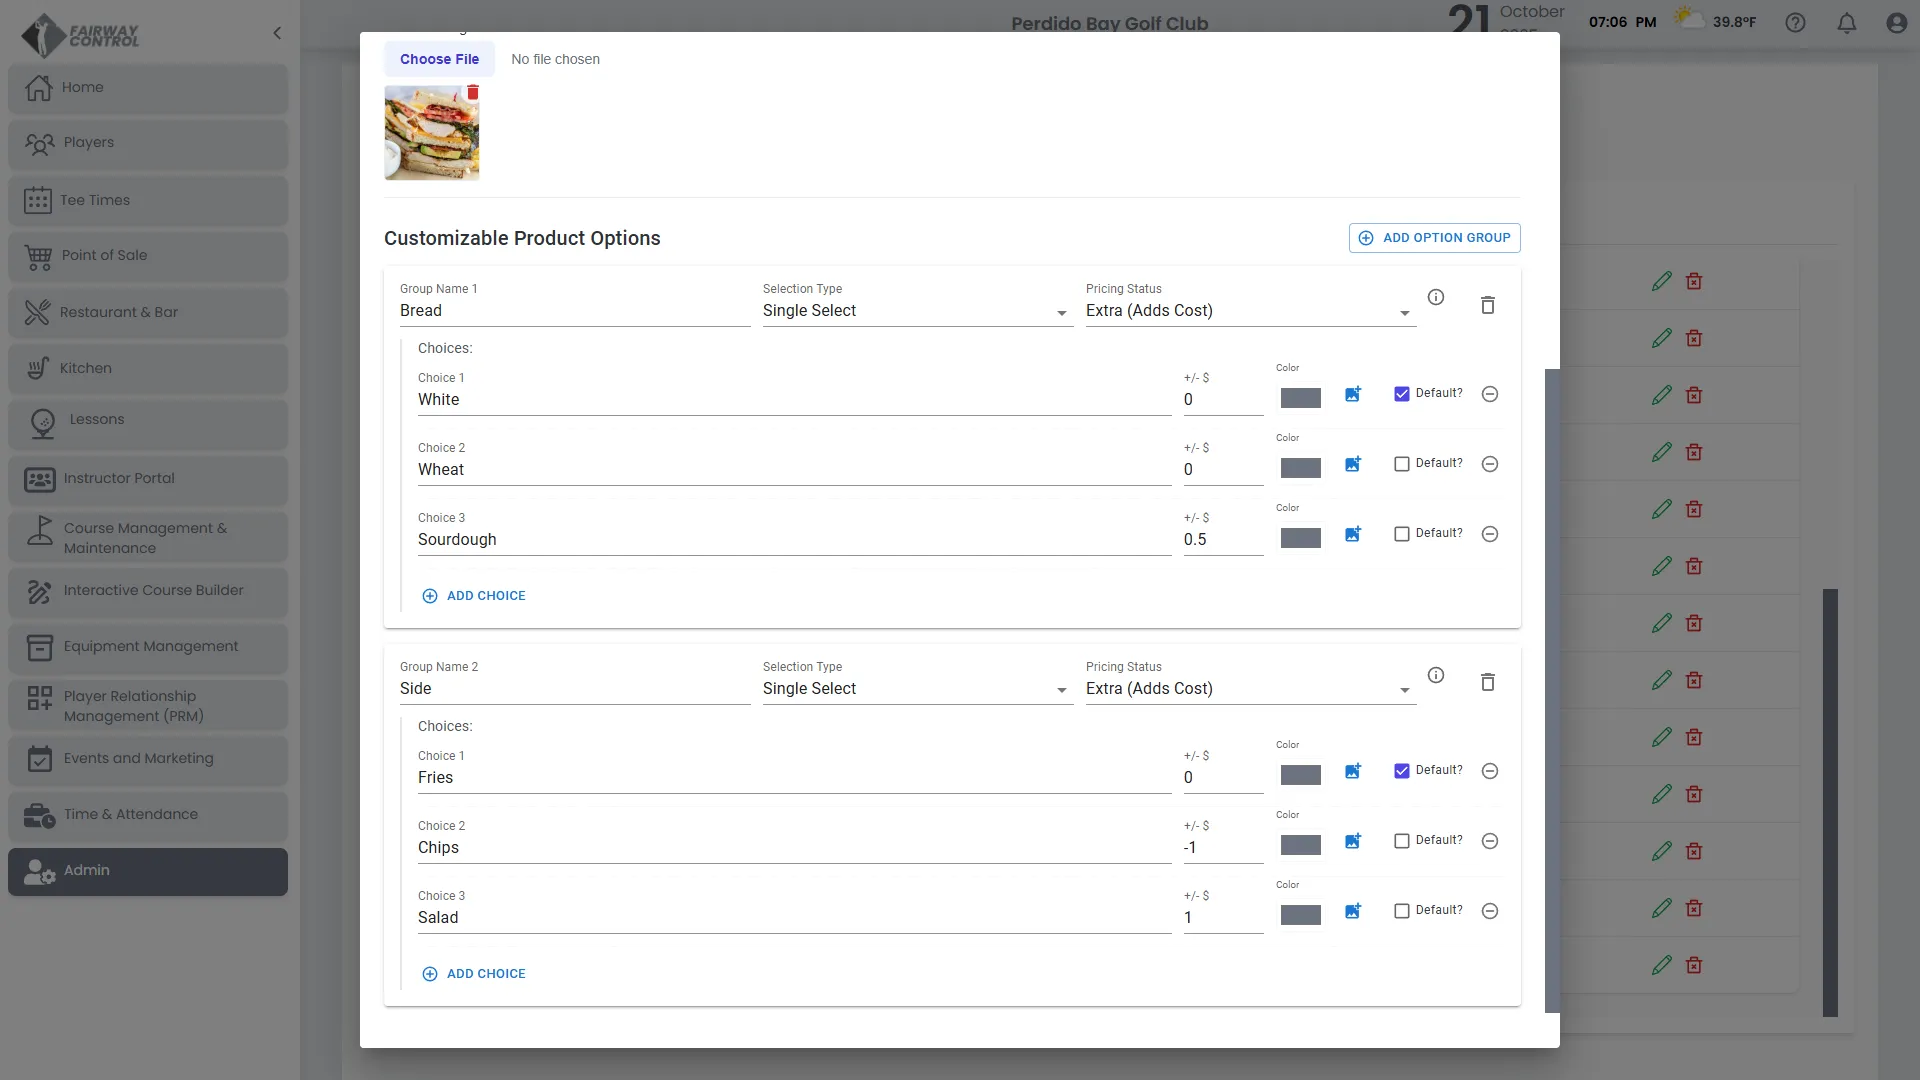1920x1080 pixels.
Task: Mark Salad as default side
Action: (1402, 911)
